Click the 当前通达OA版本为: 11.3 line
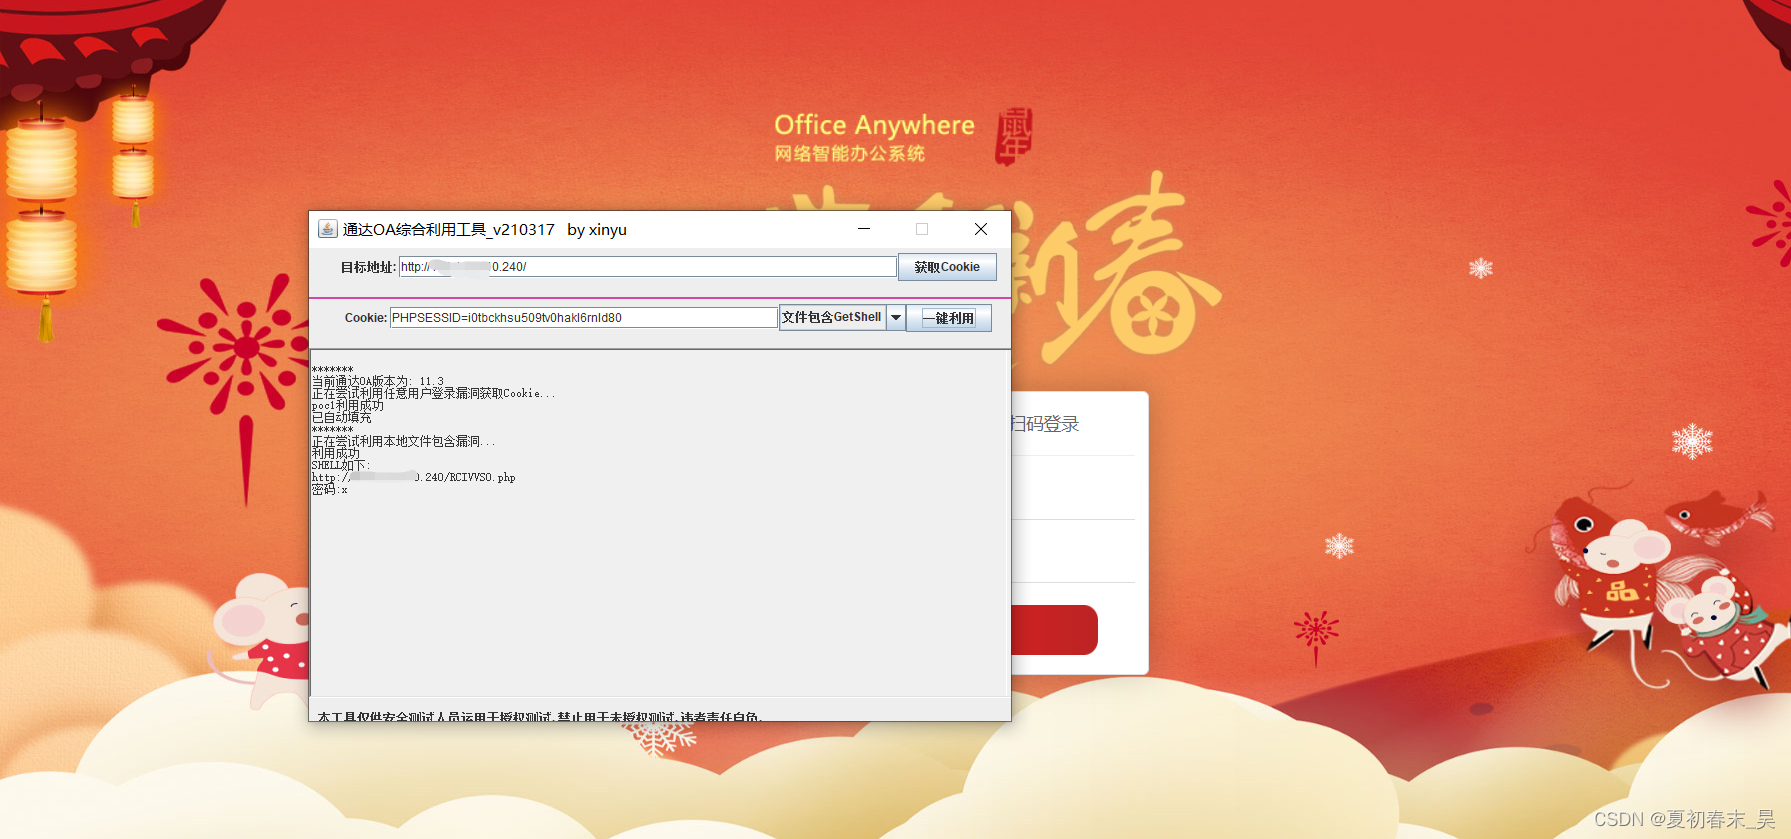The image size is (1791, 839). 378,381
